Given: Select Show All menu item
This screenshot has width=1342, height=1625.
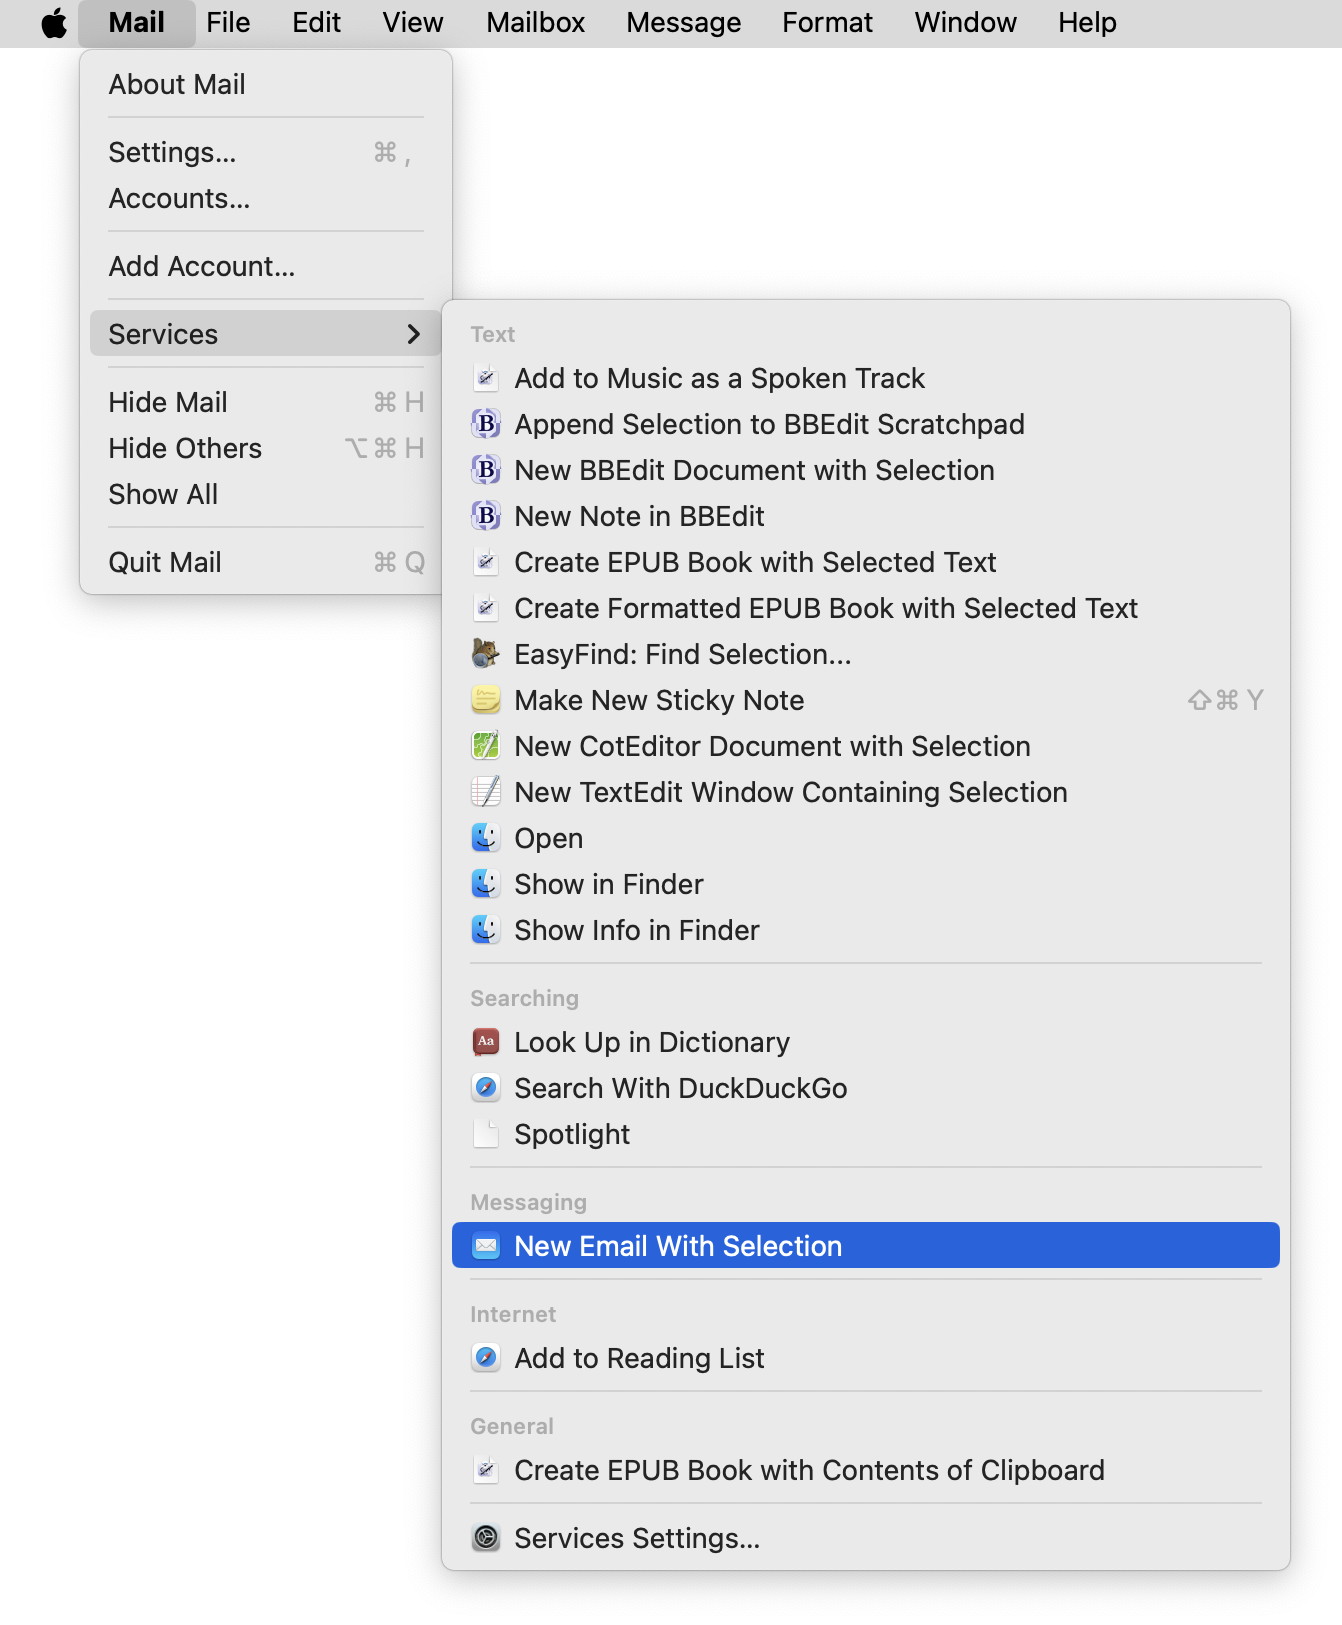Looking at the screenshot, I should 266,494.
